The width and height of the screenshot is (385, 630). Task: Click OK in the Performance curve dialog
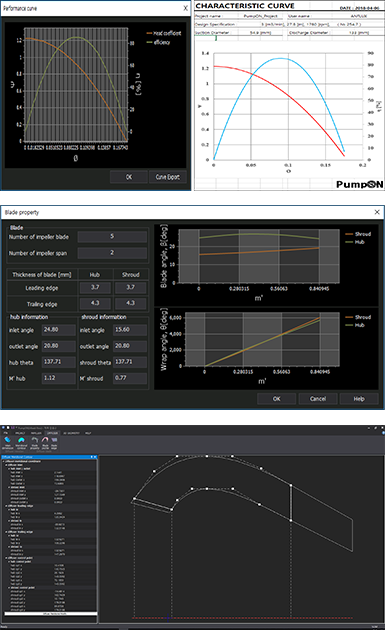pyautogui.click(x=129, y=177)
